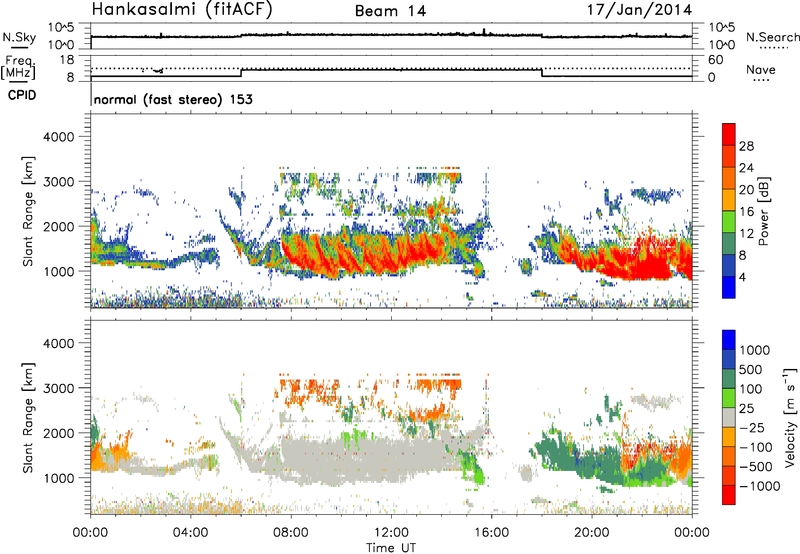Click the CPID label
Screen dimensions: 800x554
pyautogui.click(x=22, y=95)
